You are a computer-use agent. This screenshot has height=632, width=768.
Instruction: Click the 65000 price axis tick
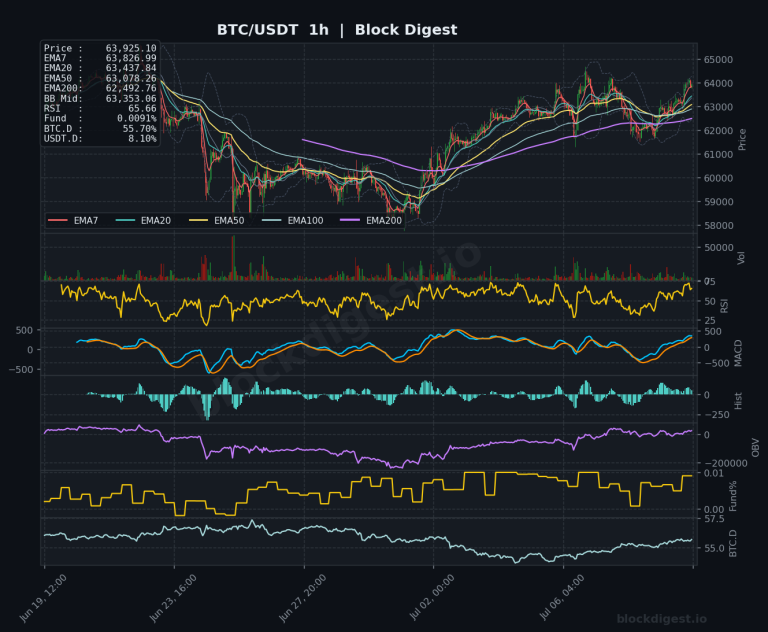(x=719, y=60)
